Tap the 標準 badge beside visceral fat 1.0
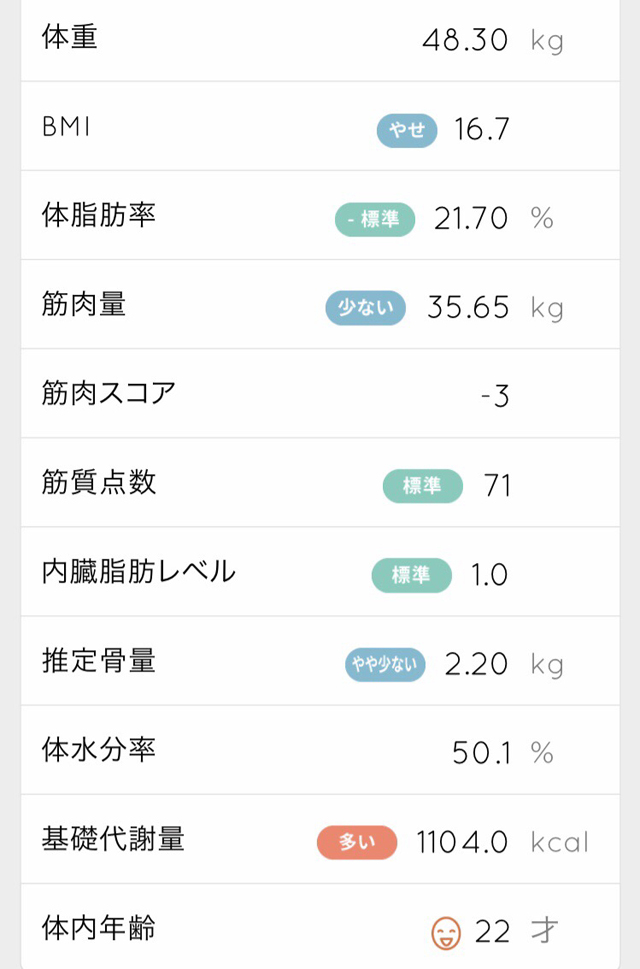 point(412,575)
